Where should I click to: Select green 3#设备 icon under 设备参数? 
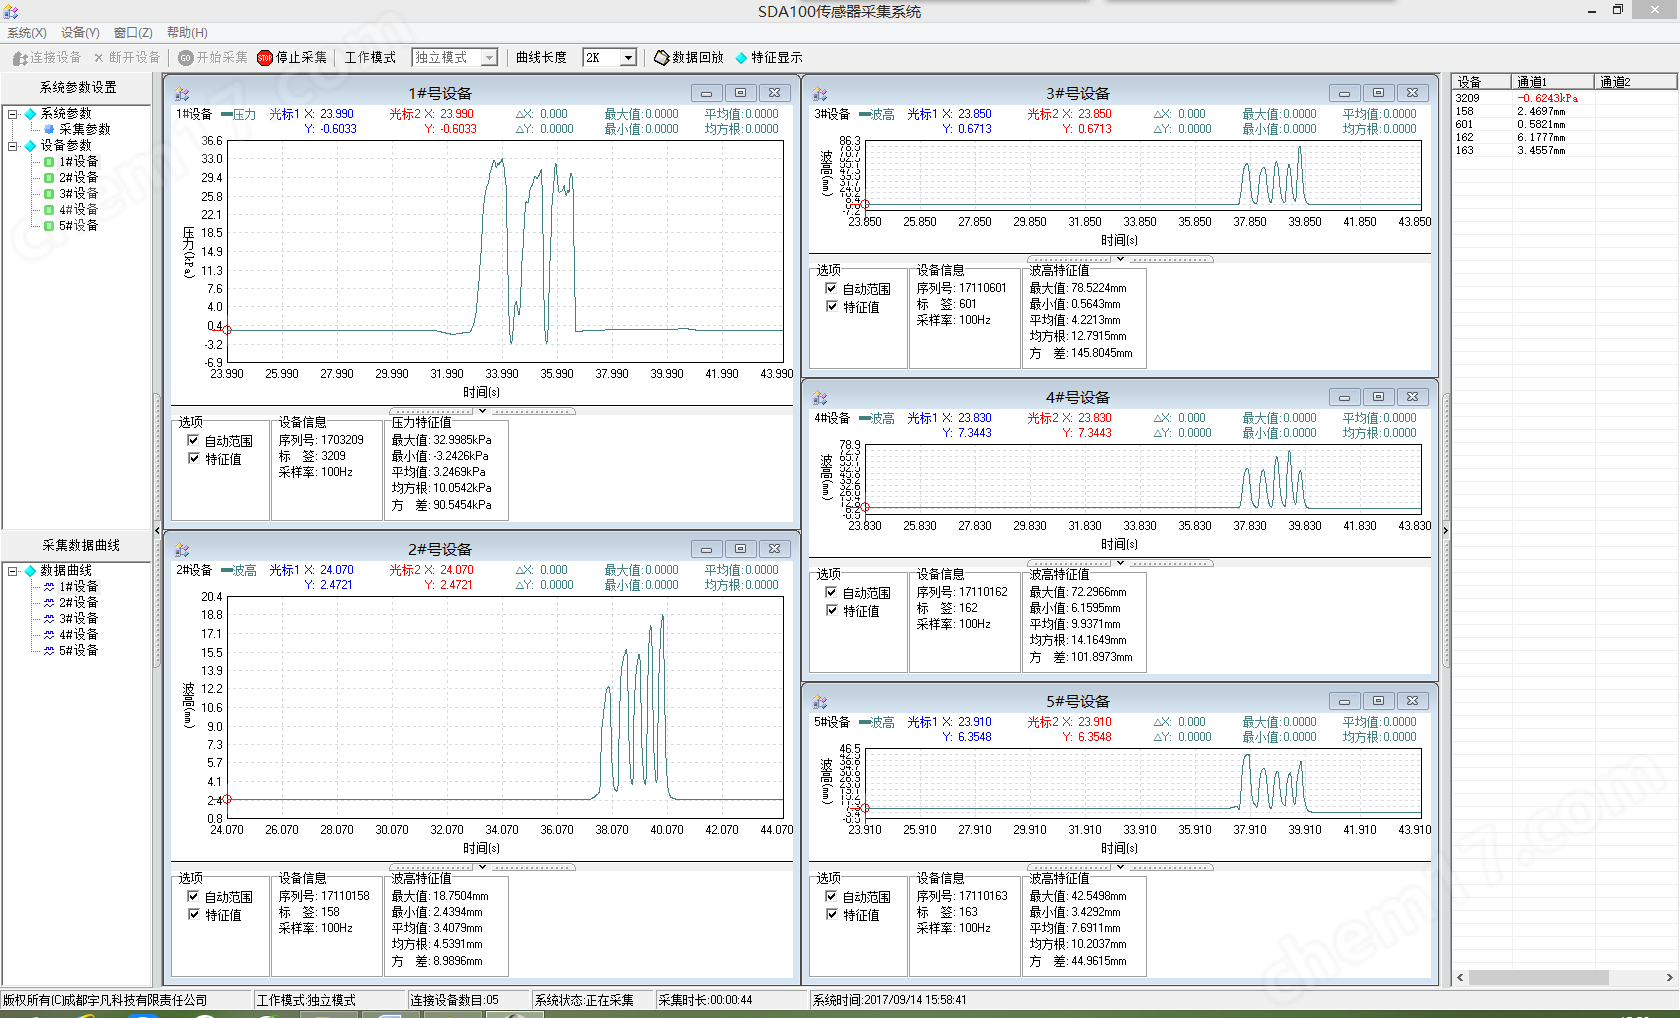tap(49, 194)
